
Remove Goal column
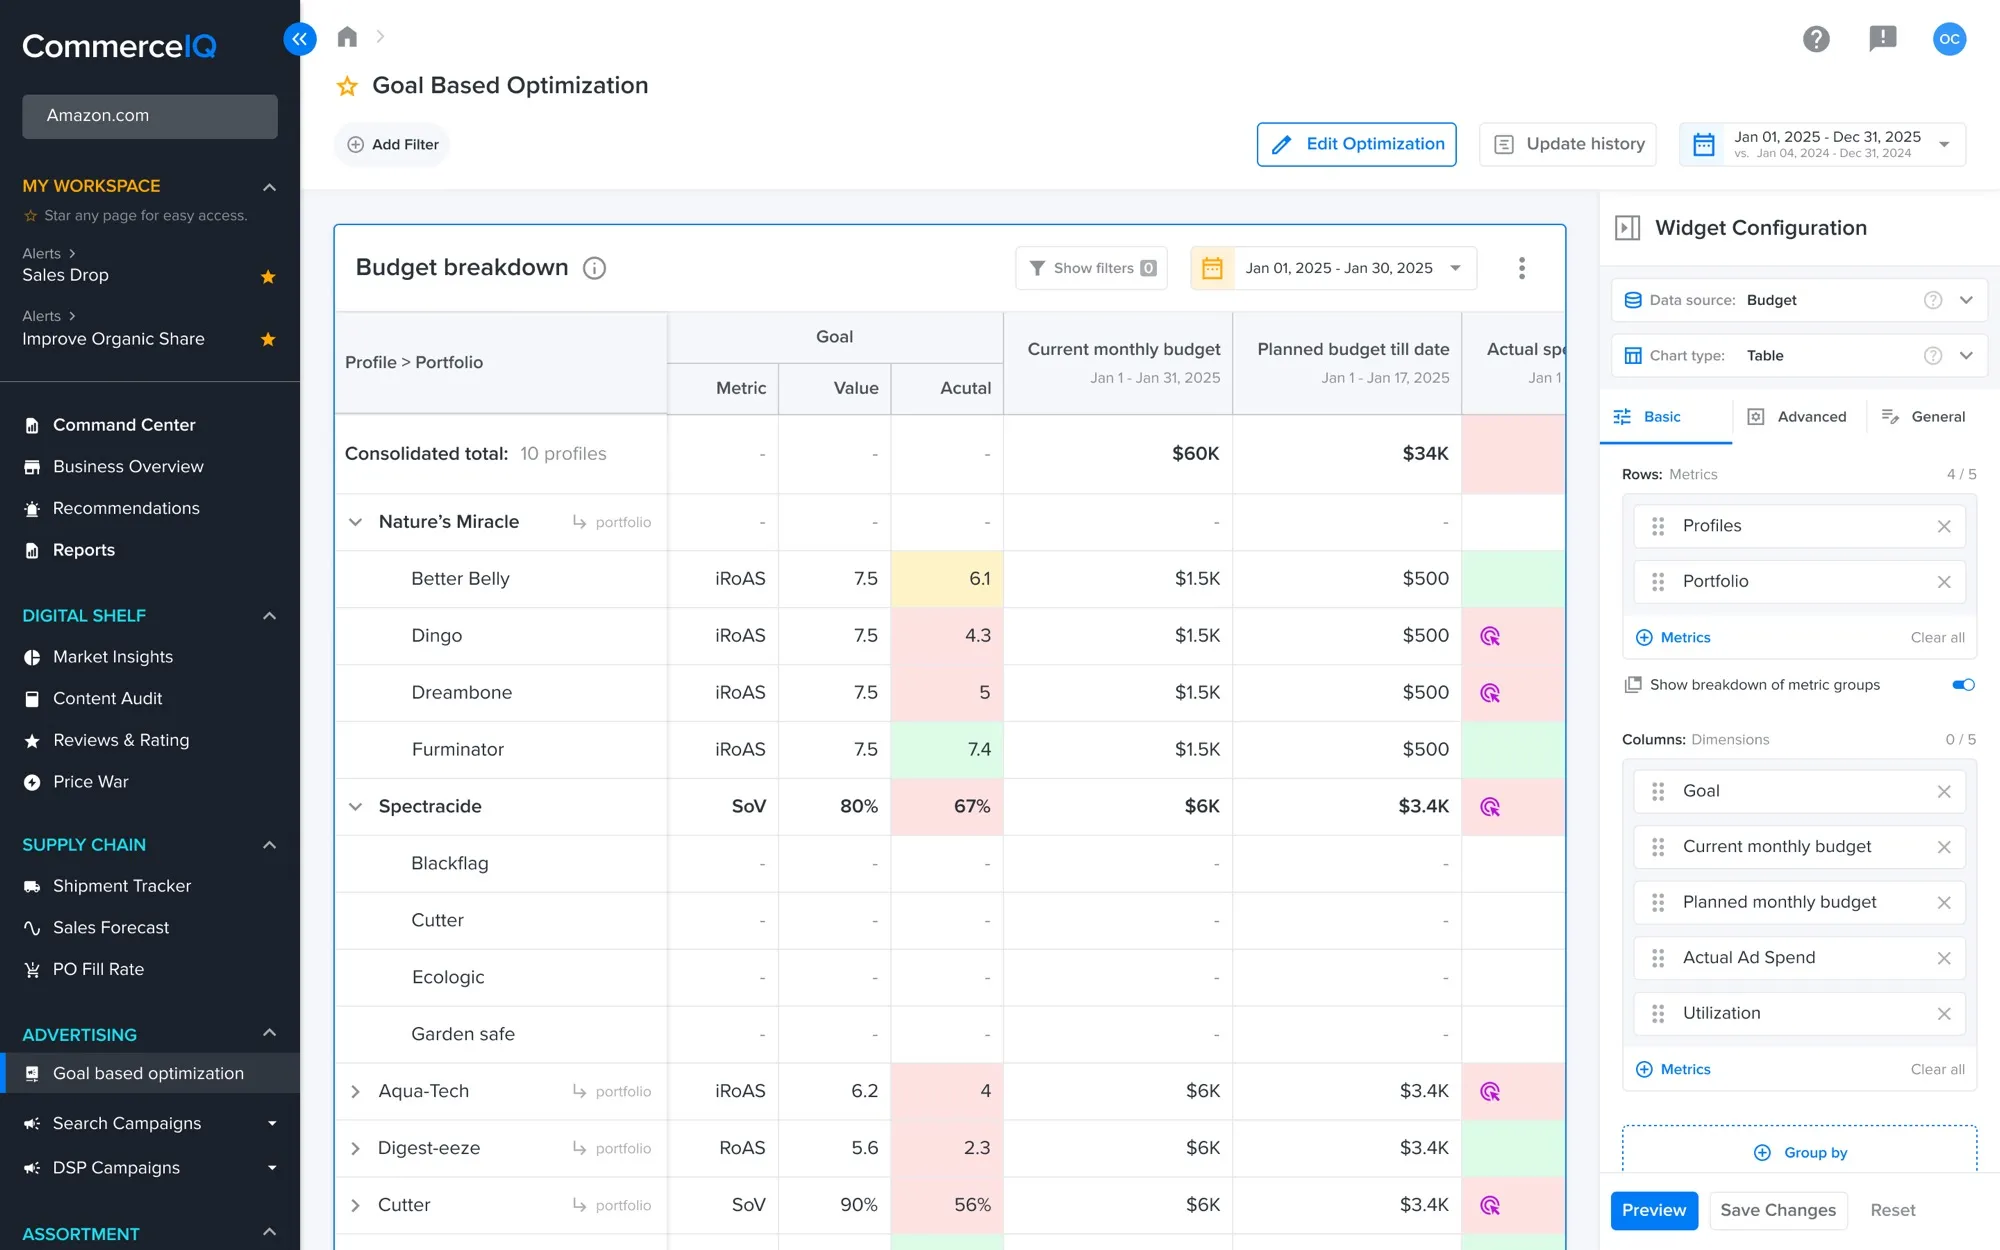click(x=1944, y=792)
